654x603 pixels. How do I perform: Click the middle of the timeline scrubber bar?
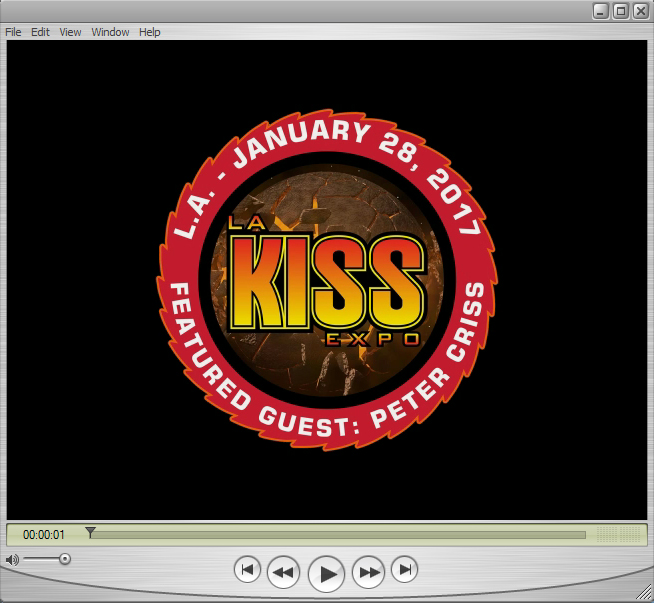[x=336, y=535]
